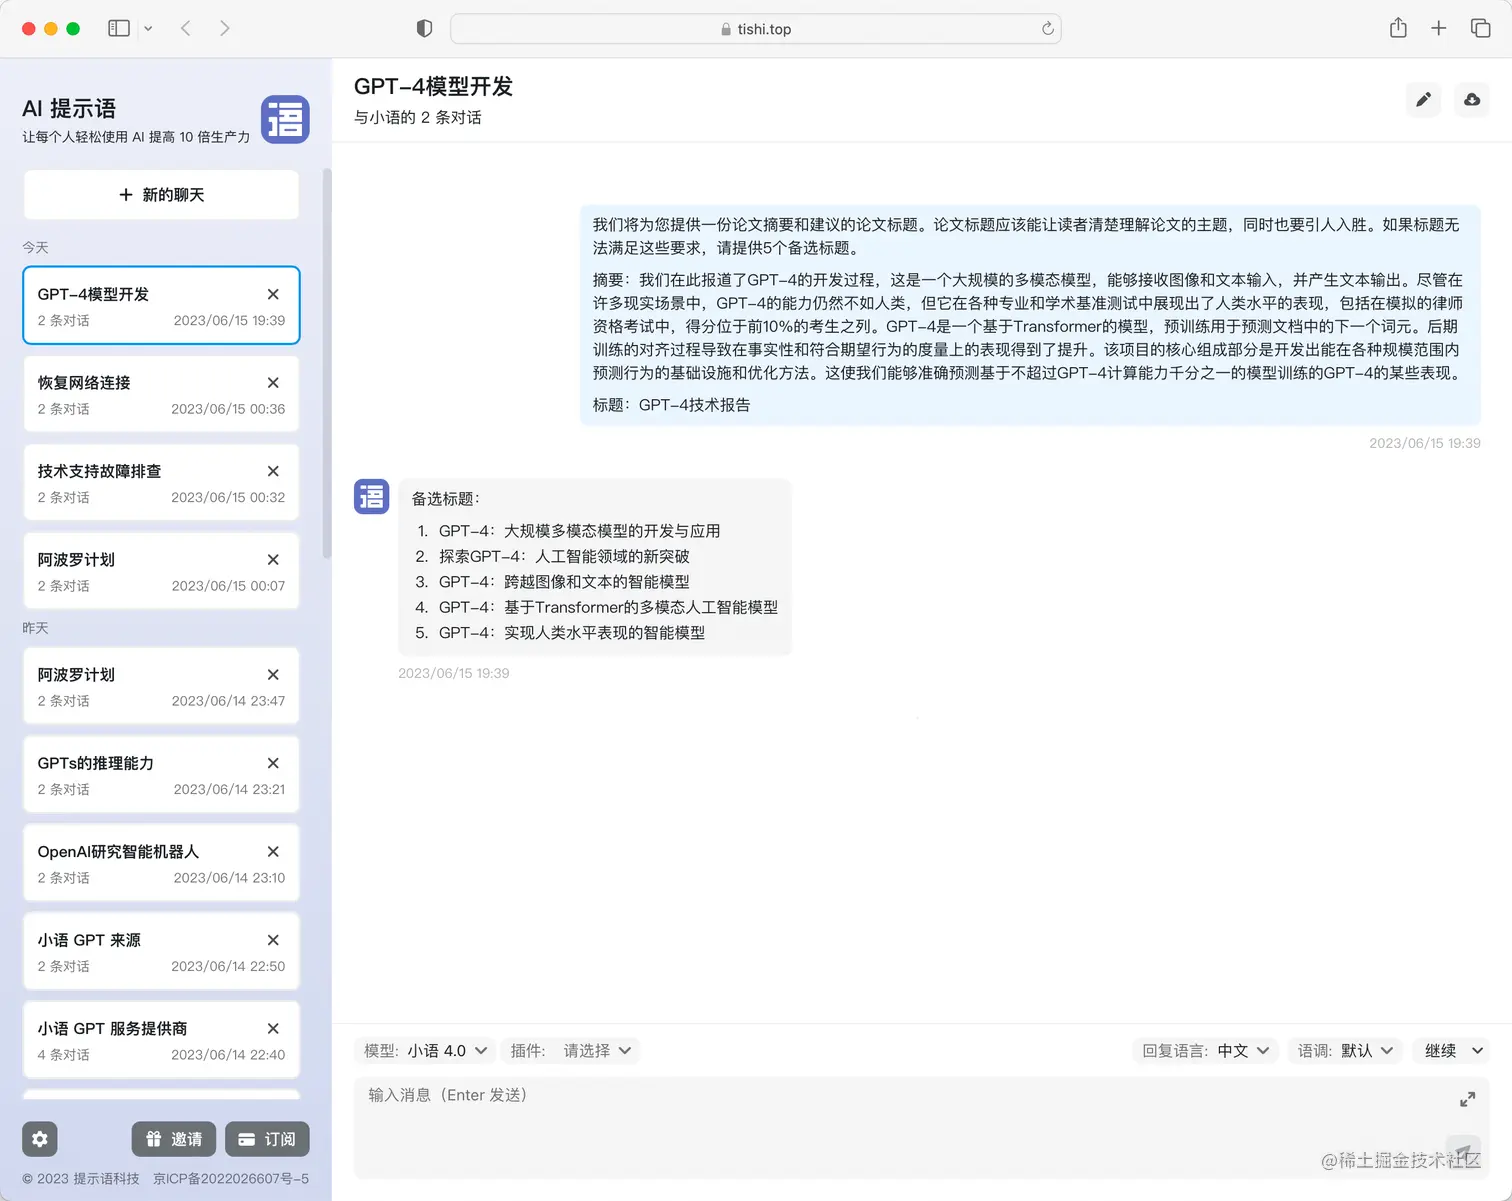Delete the OpenAI研究智能机器人 chat
Image resolution: width=1512 pixels, height=1201 pixels.
click(273, 852)
